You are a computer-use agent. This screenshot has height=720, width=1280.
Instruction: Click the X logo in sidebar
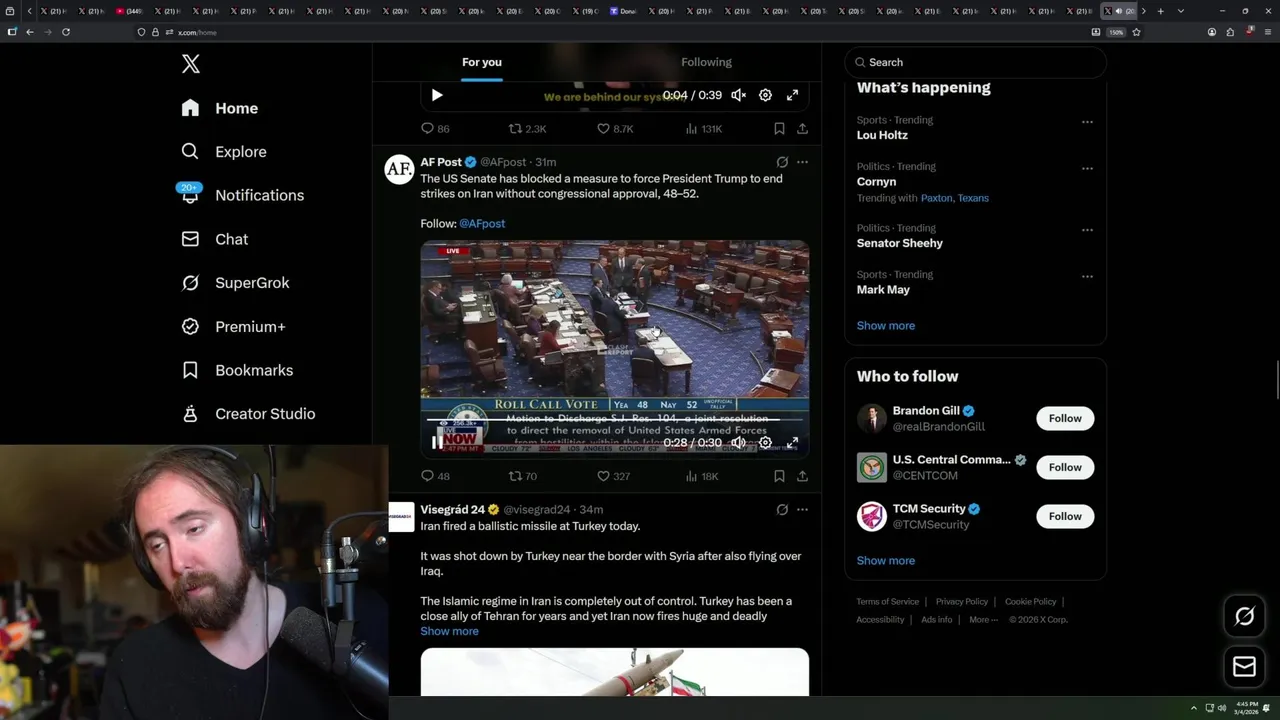(191, 64)
